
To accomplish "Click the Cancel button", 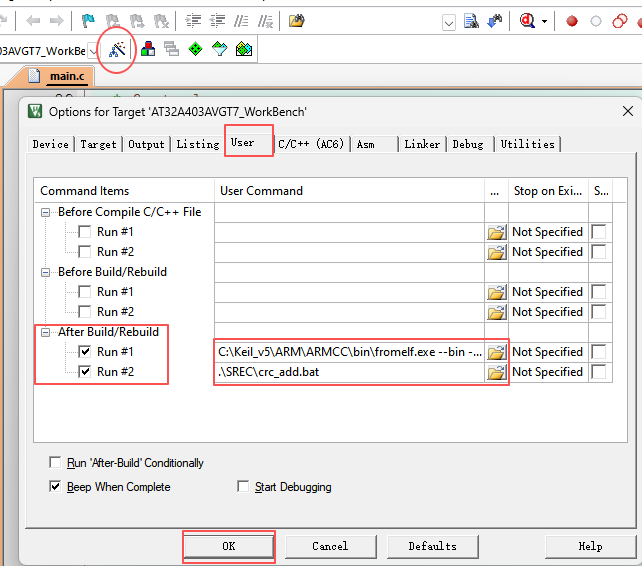I will tap(330, 546).
